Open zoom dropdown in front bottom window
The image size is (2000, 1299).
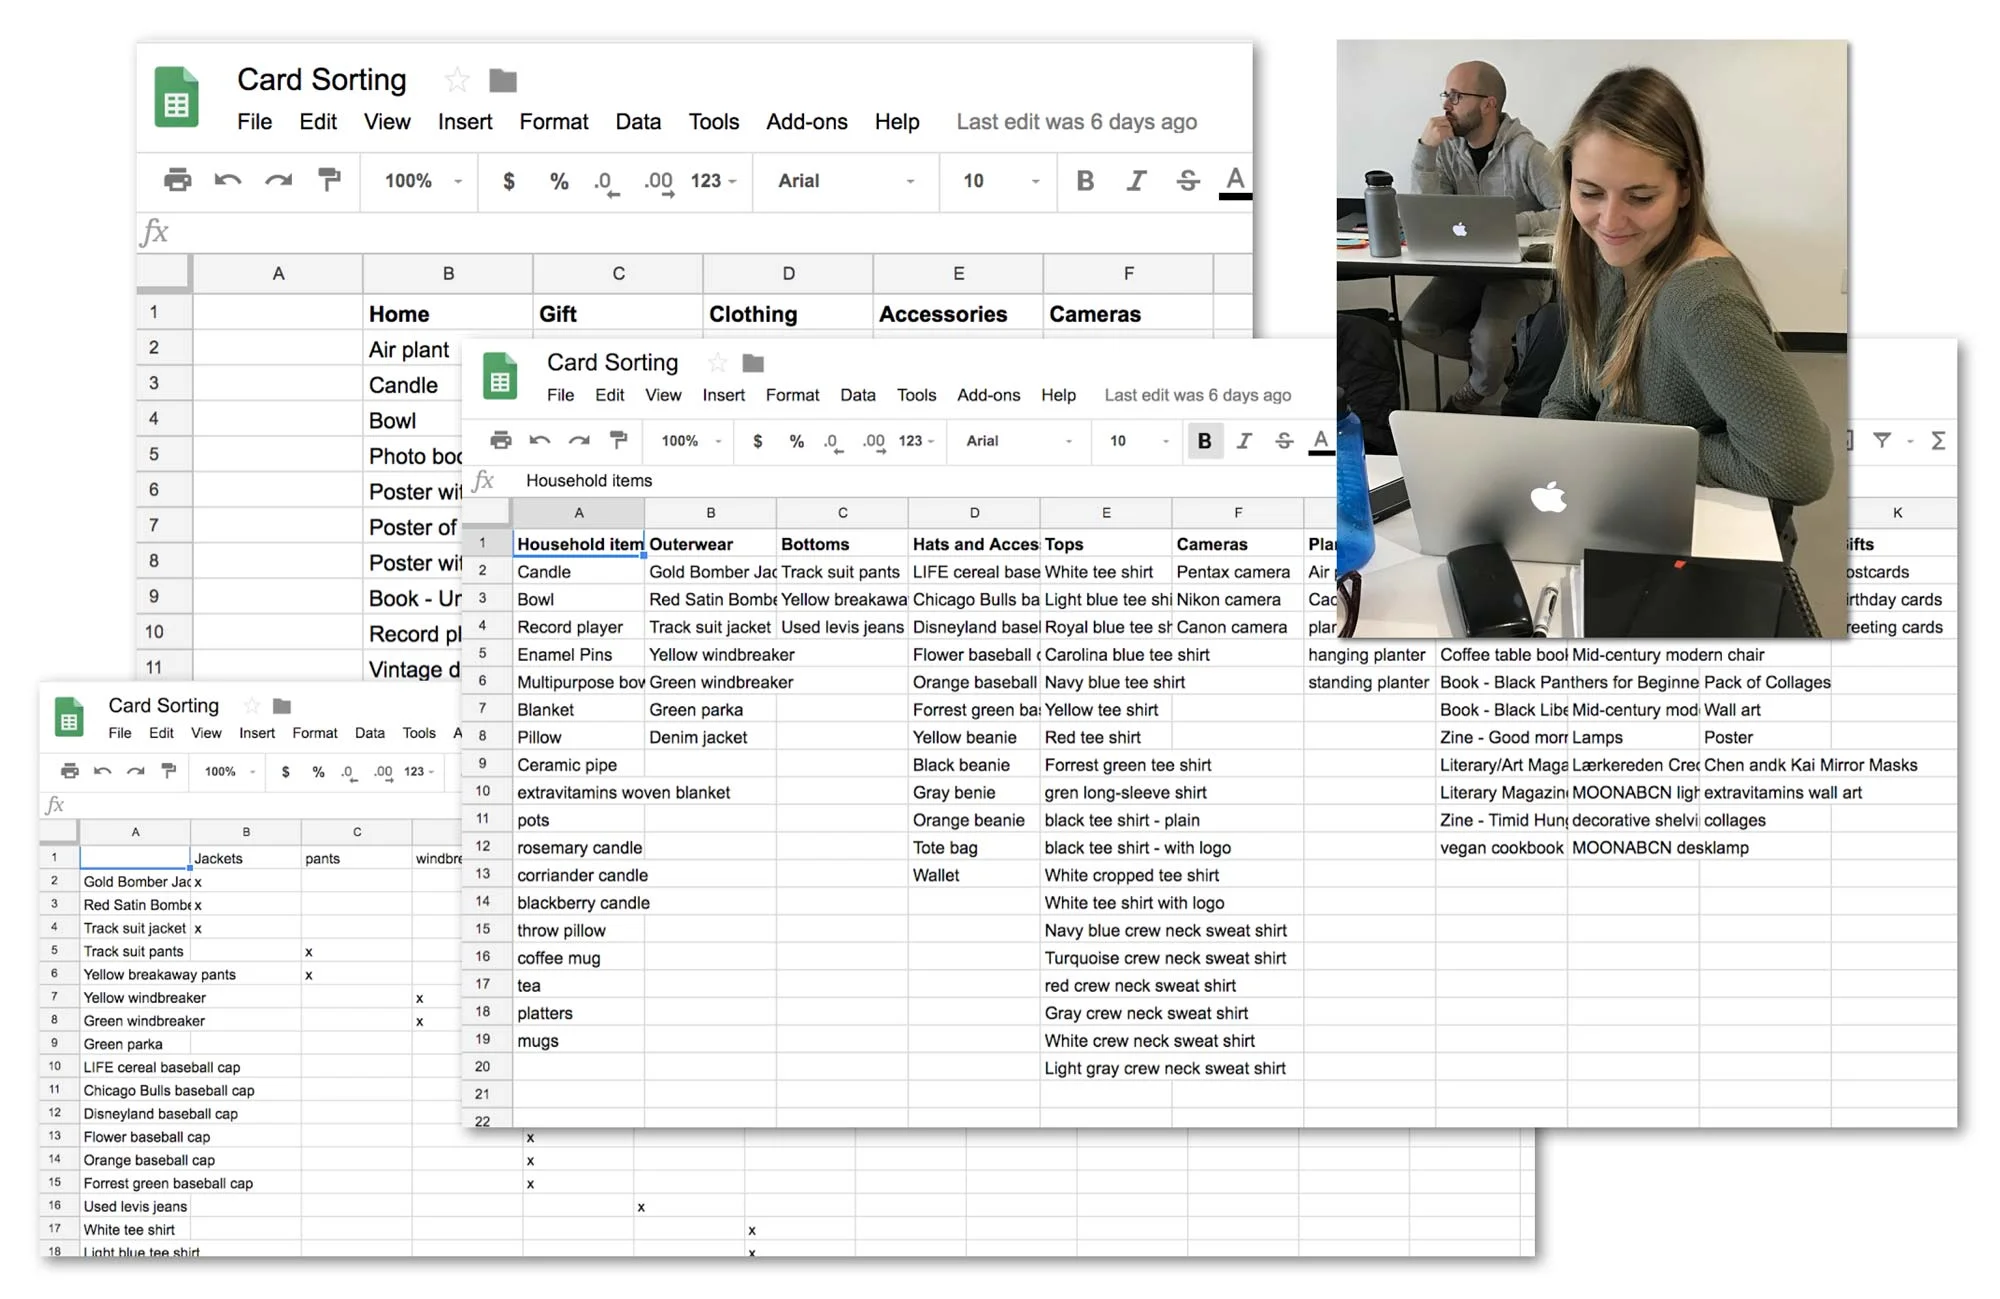coord(230,772)
